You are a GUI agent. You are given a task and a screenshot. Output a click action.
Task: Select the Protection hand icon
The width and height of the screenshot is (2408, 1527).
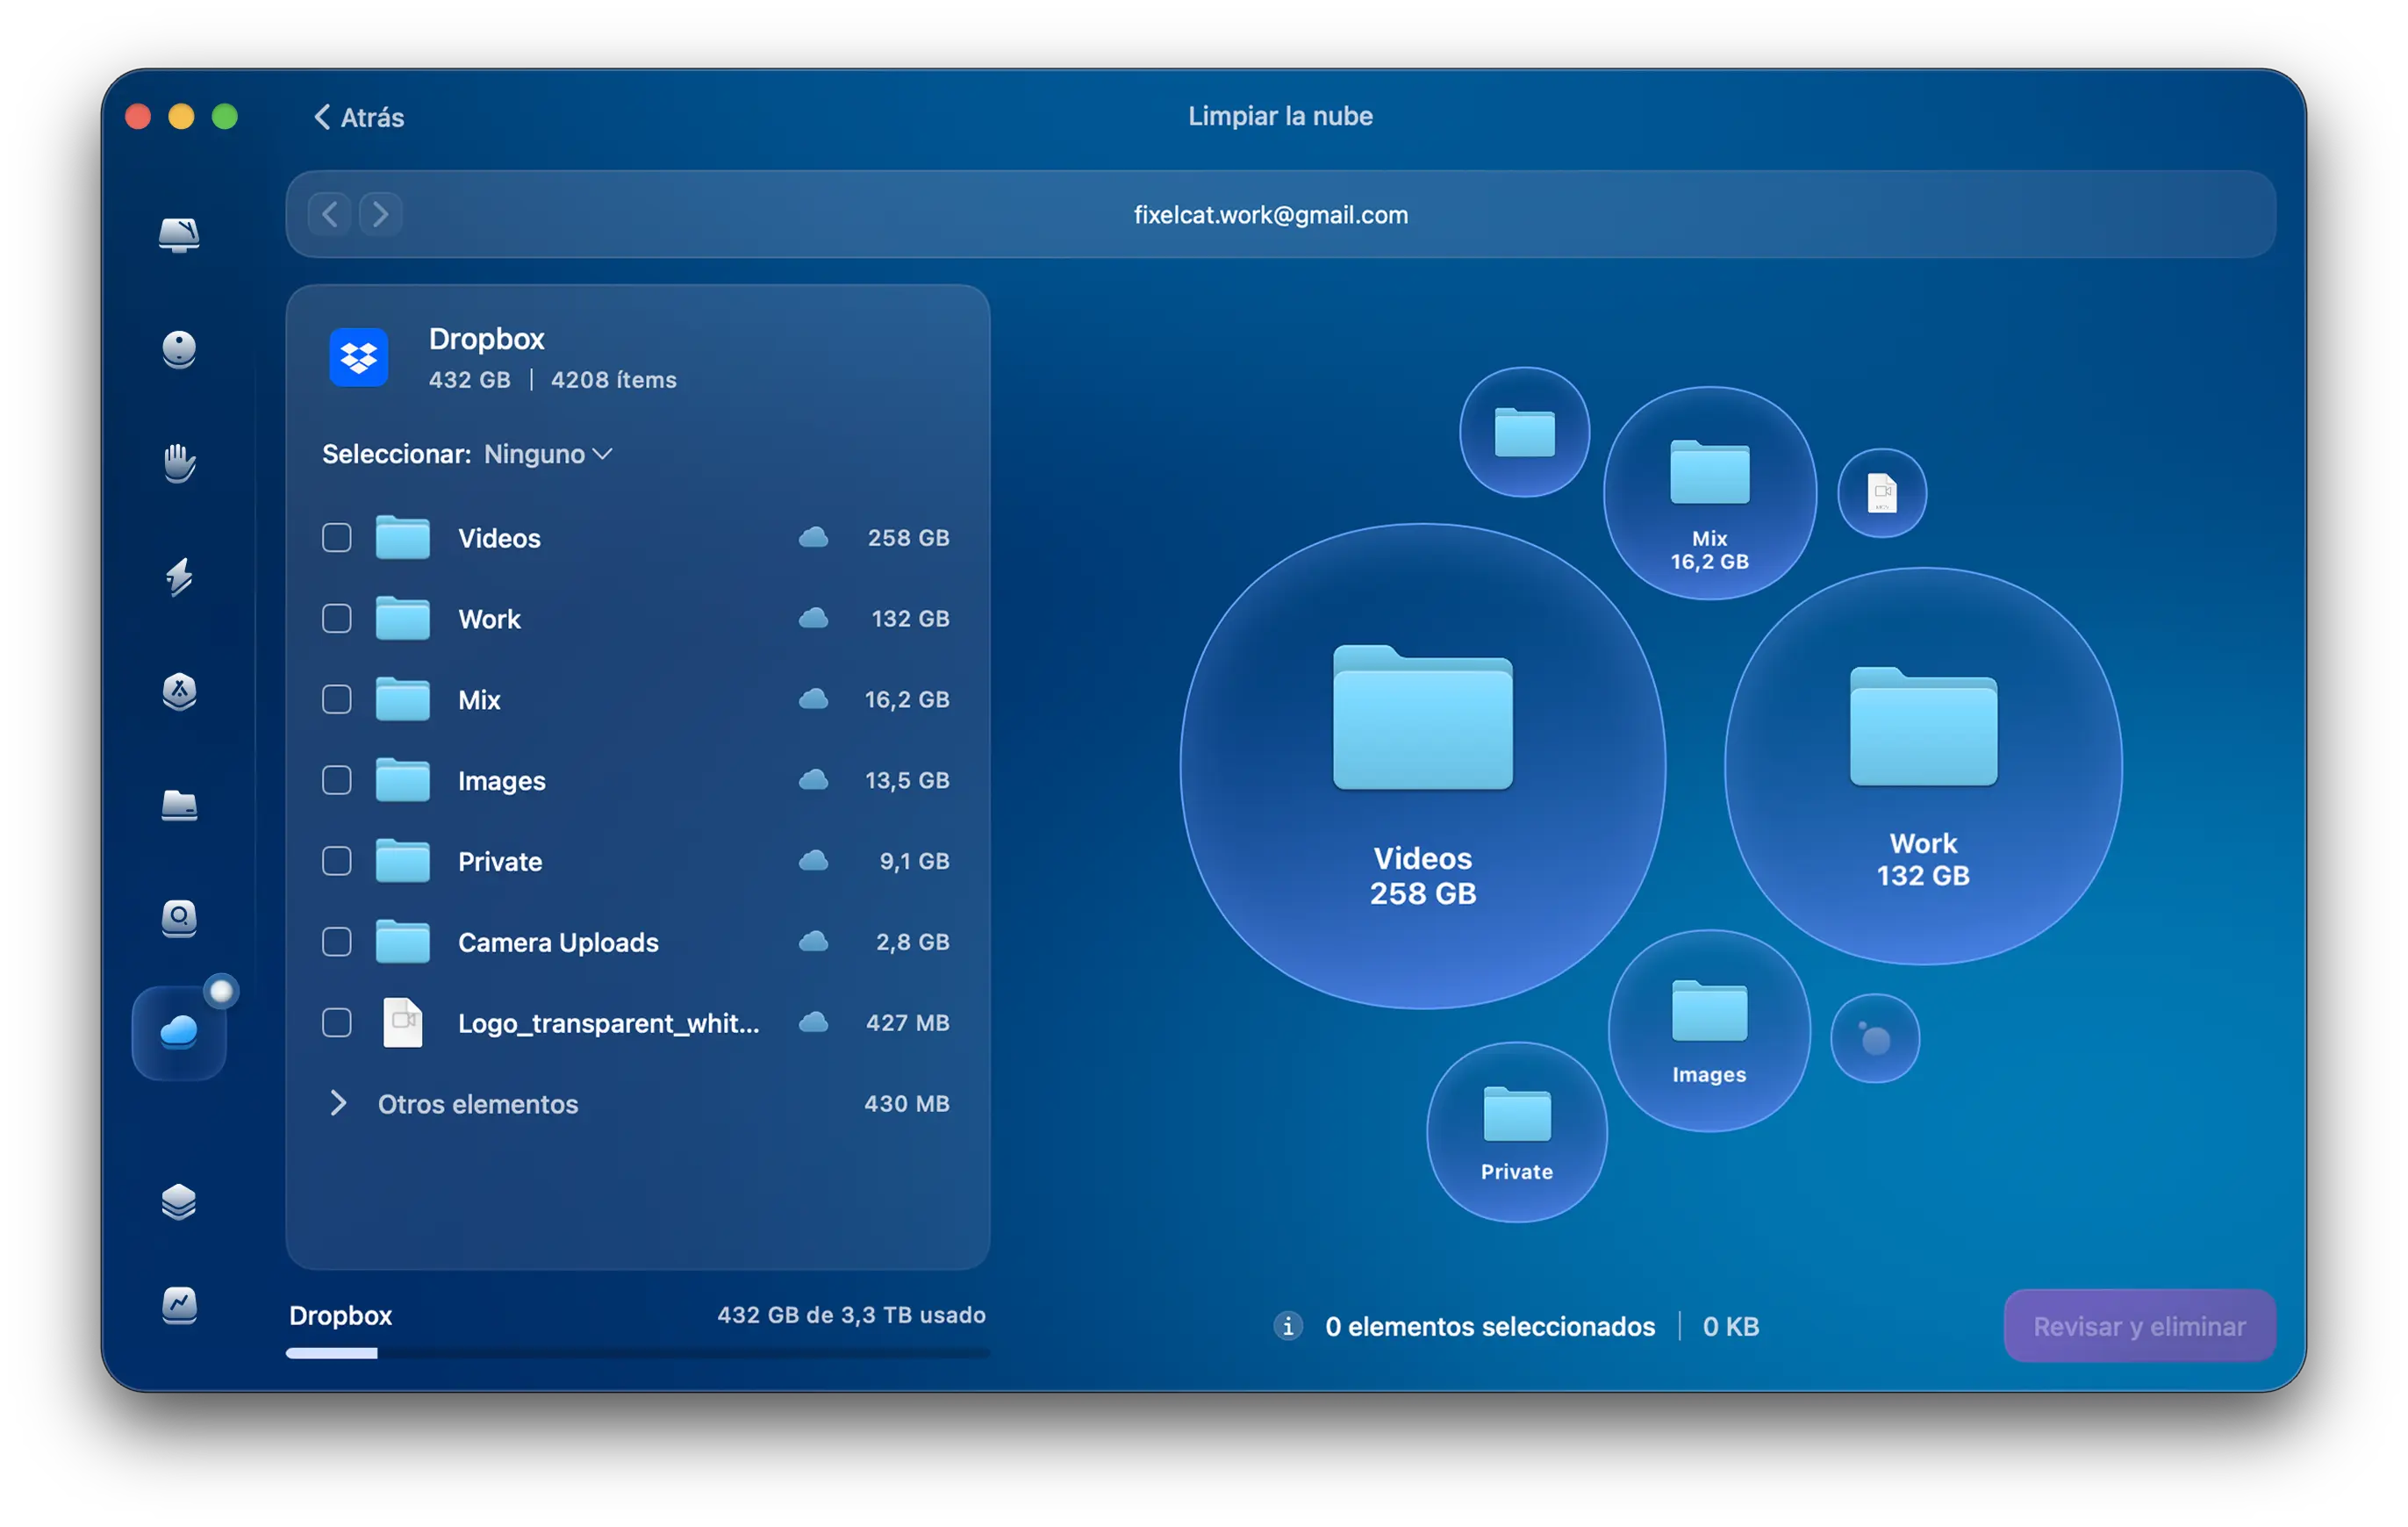(179, 463)
